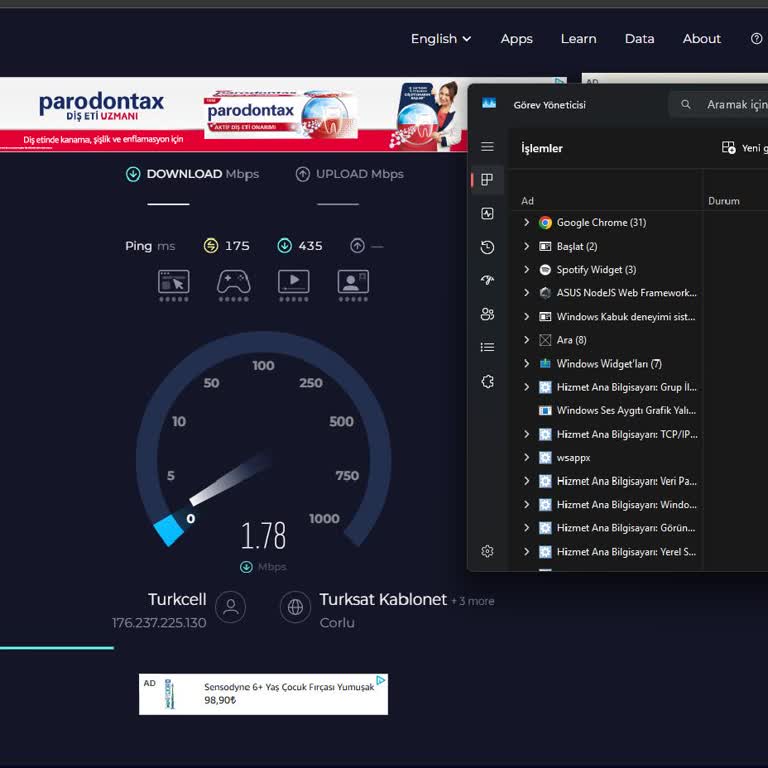Click the AdChoices icon on Sensodyne ad

tap(381, 680)
